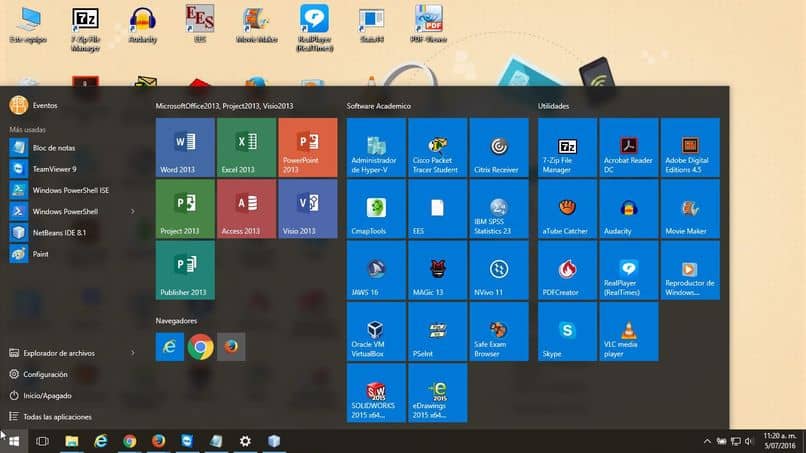Screen dimensions: 806x453
Task: Open the JAWS 16 tile
Action: (x=376, y=270)
